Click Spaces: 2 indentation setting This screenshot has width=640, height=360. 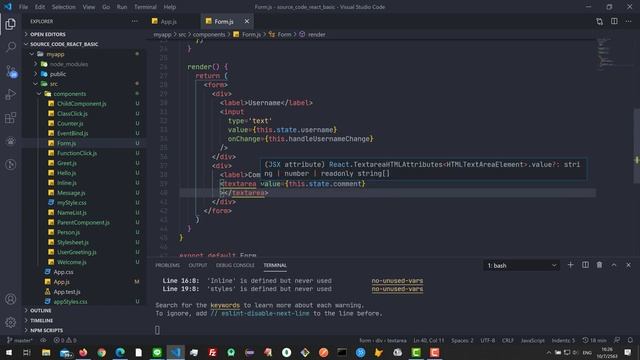[x=462, y=340]
